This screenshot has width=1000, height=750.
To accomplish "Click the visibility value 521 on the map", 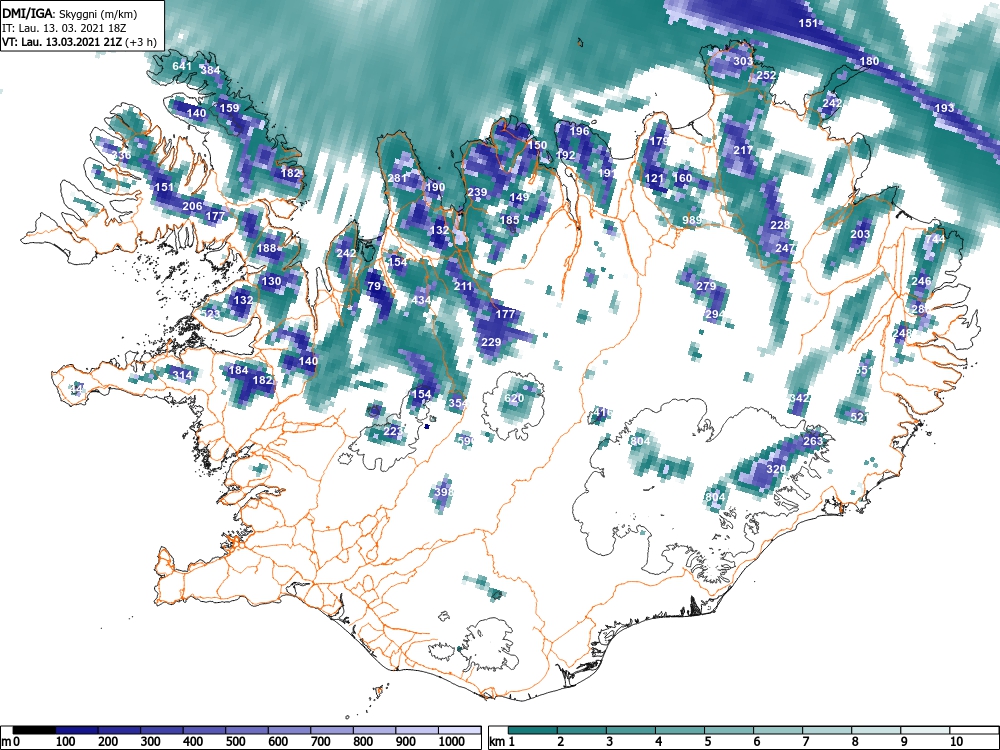I will click(x=860, y=417).
